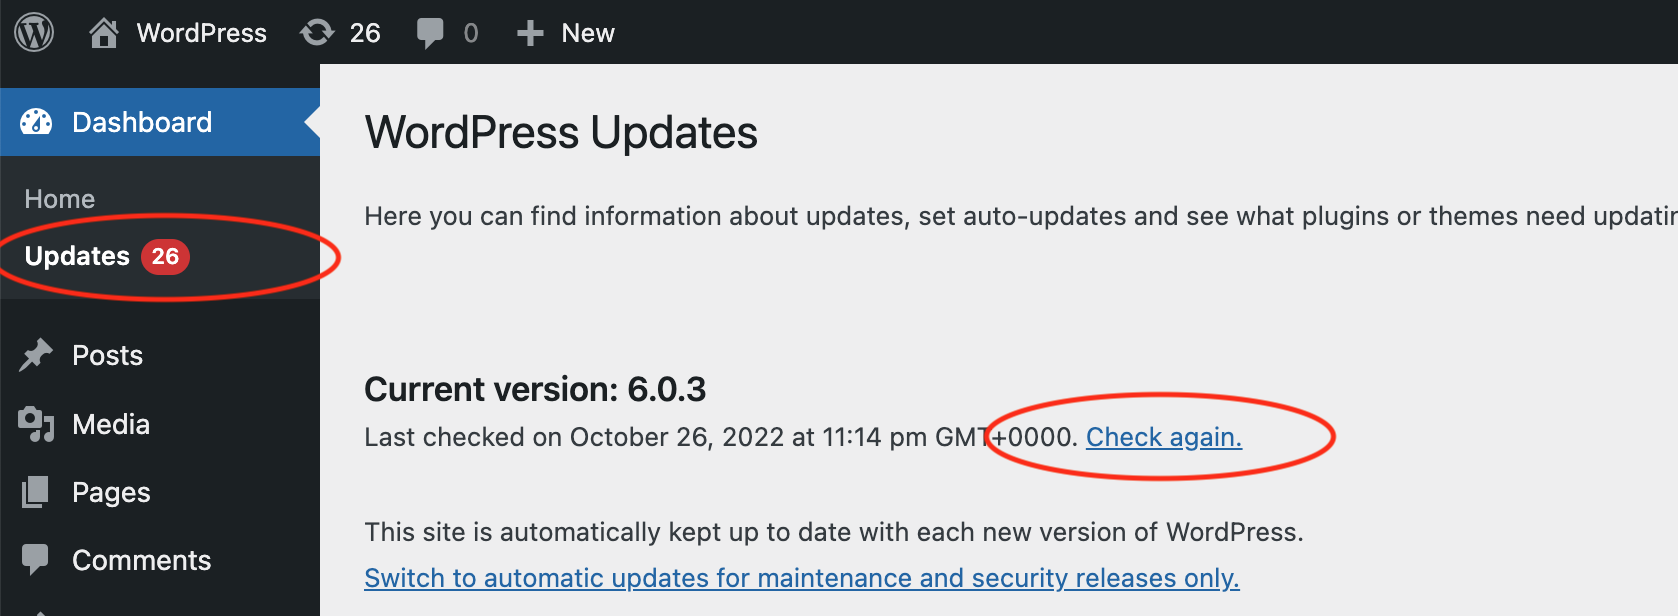
Task: Open the comments speech bubble icon
Action: (430, 33)
